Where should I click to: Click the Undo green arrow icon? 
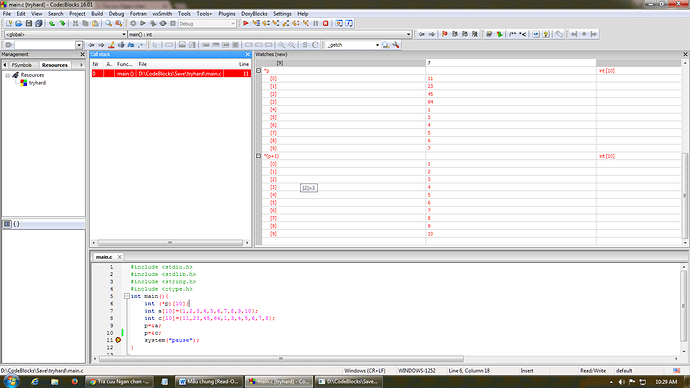click(x=52, y=23)
